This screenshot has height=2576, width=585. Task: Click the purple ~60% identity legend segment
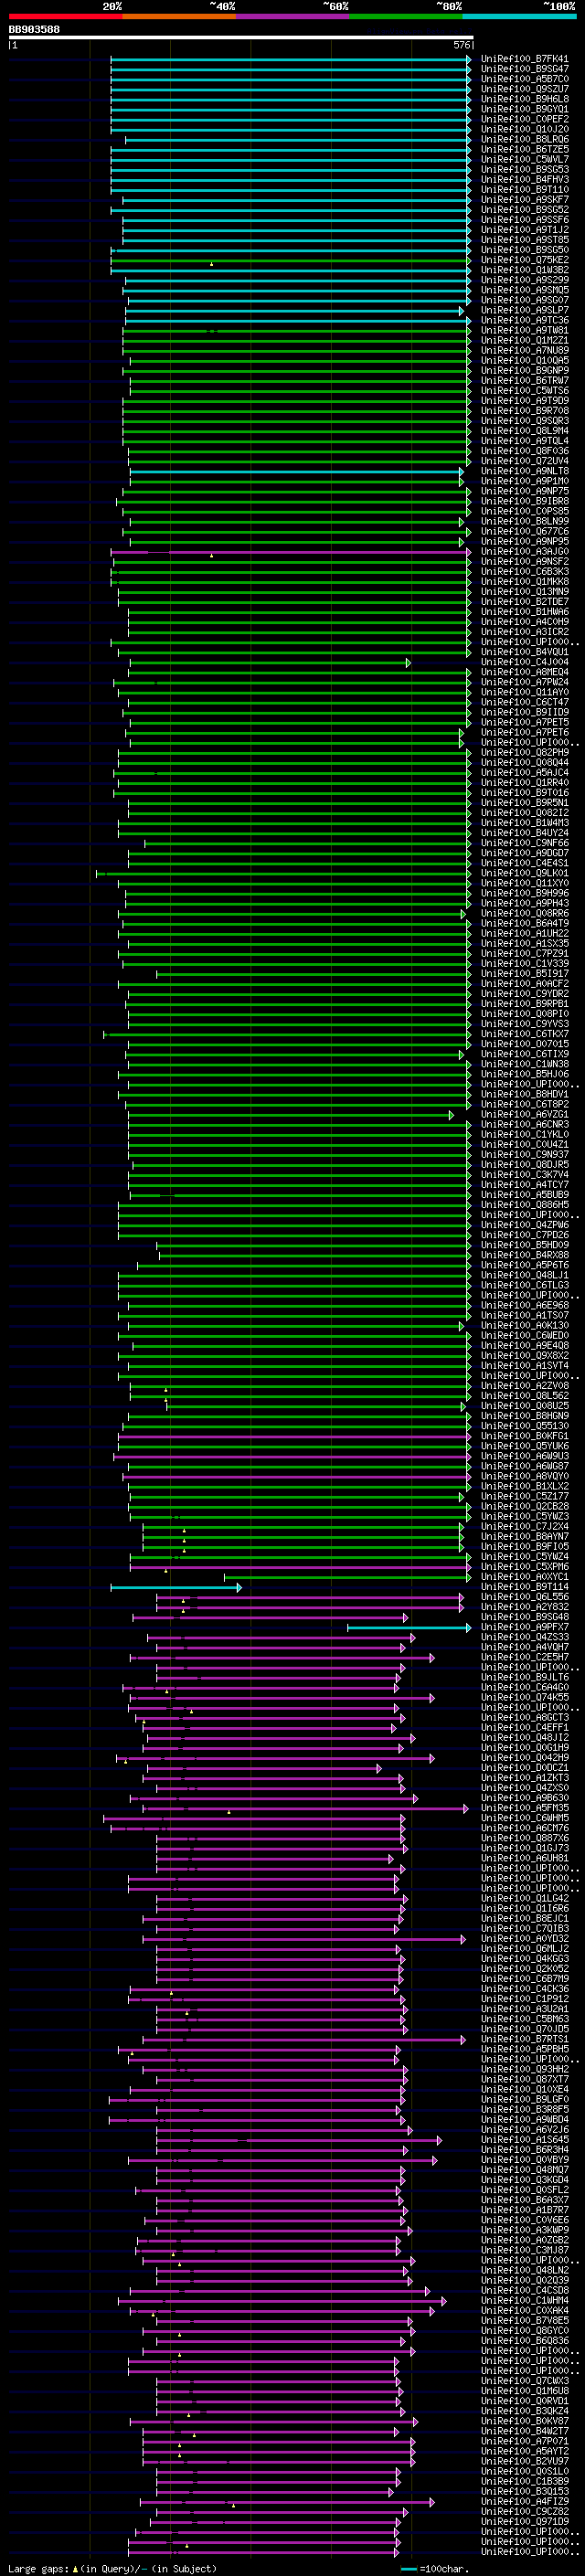click(293, 16)
